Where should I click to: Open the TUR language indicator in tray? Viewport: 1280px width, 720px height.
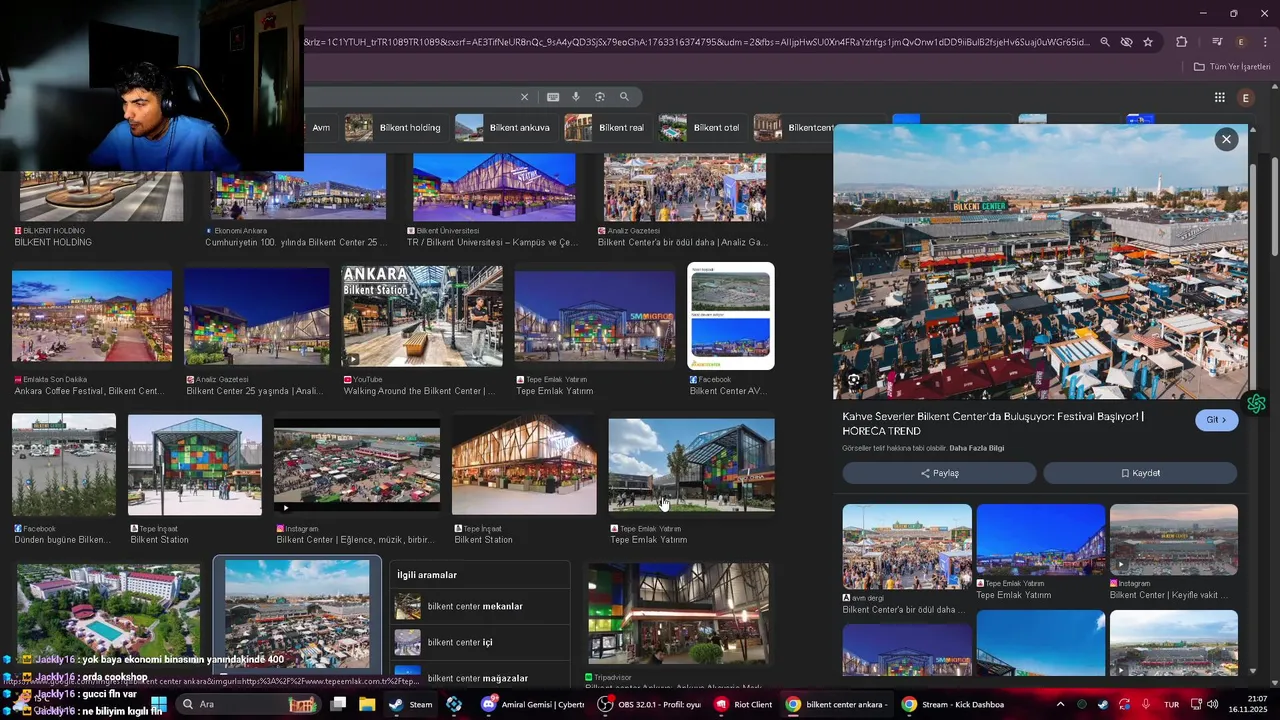(1171, 704)
